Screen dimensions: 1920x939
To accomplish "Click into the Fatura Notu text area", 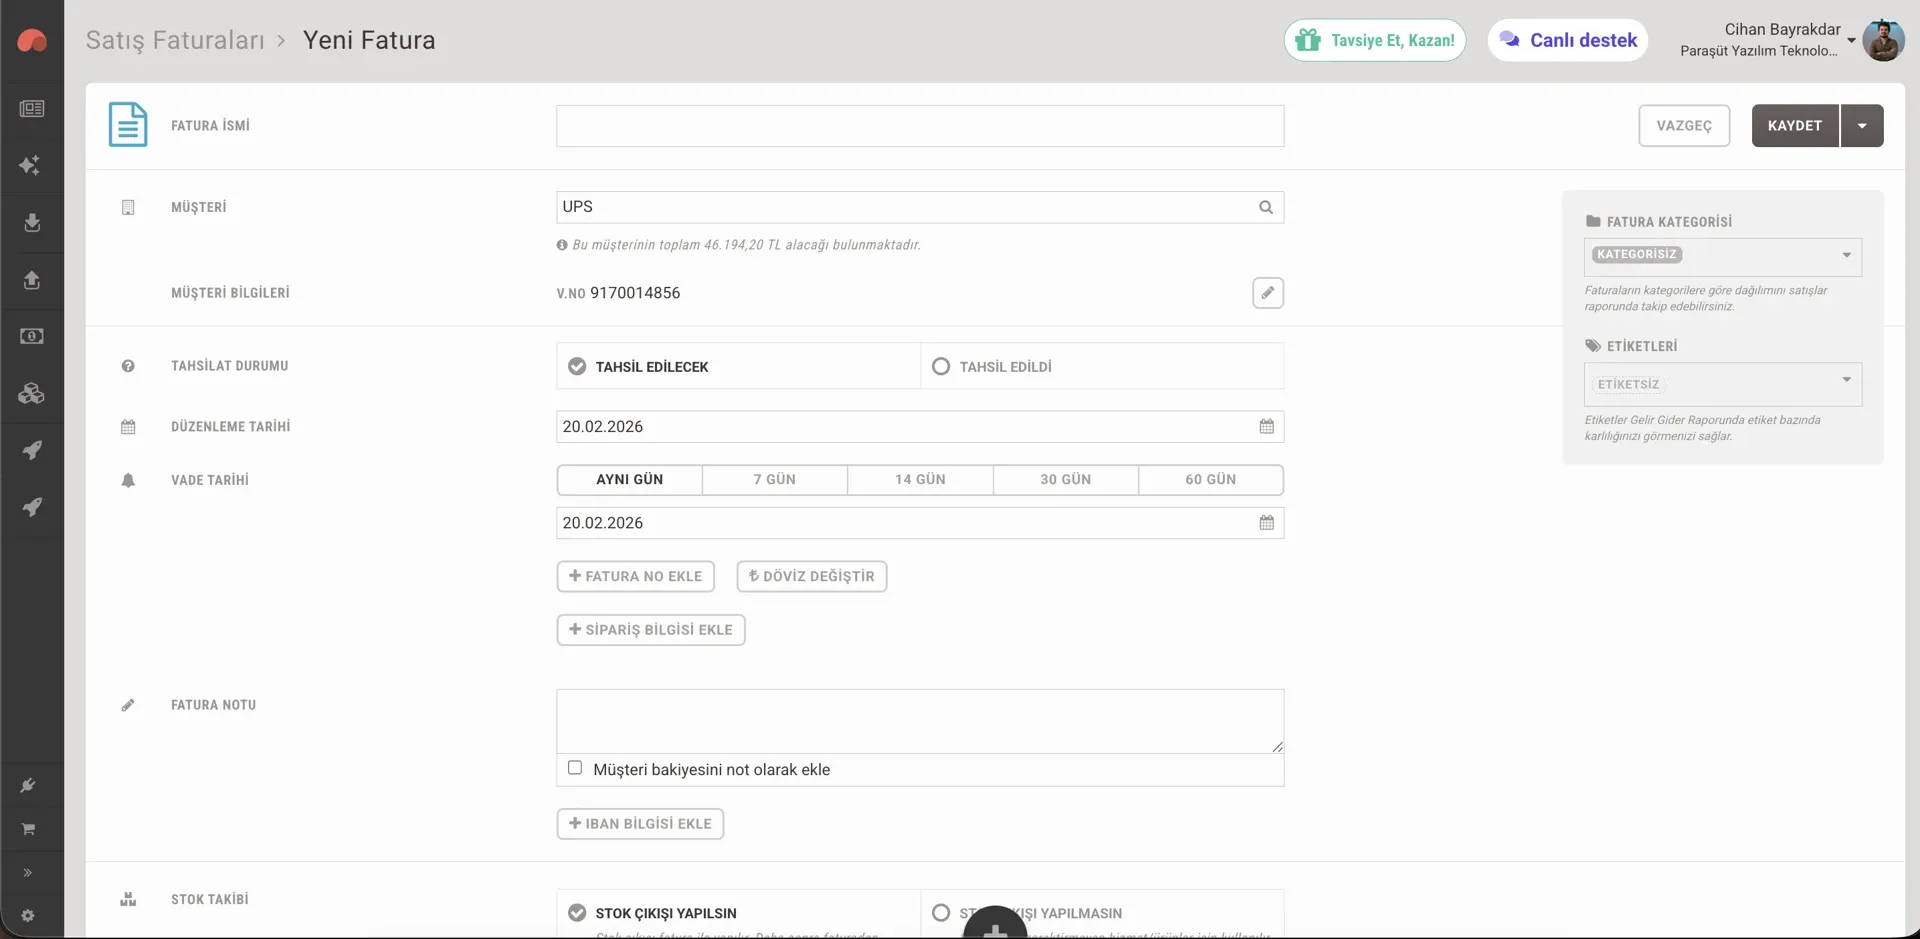I will coord(920,721).
